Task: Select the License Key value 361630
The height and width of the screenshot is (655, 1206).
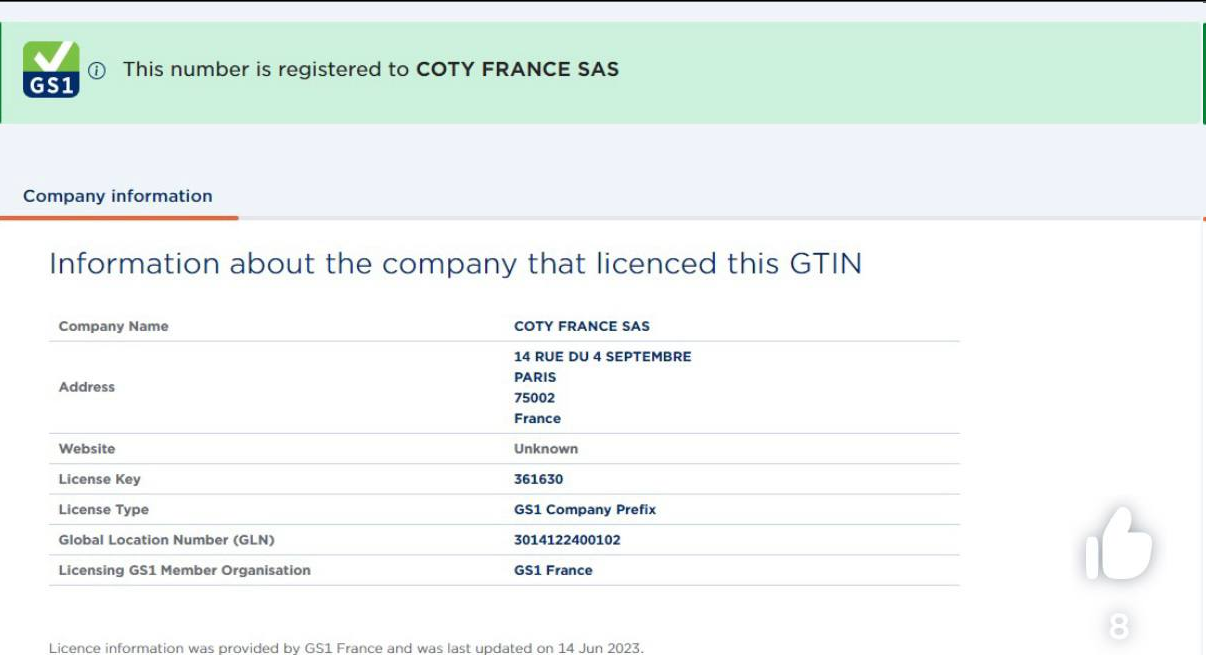Action: tap(538, 479)
